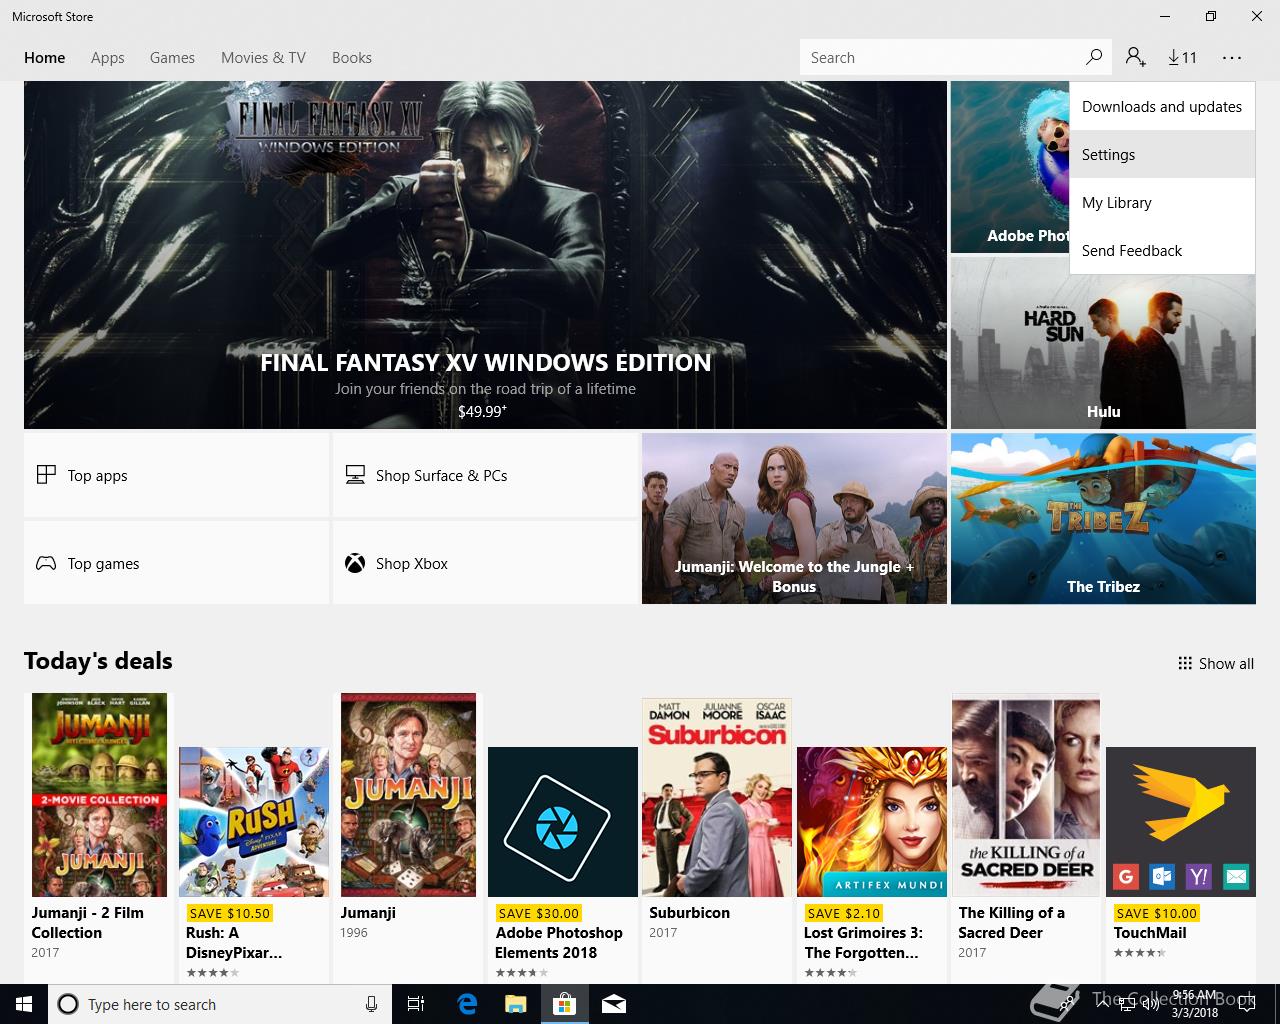This screenshot has width=1280, height=1024.
Task: Select Send Feedback menu entry
Action: tap(1162, 250)
